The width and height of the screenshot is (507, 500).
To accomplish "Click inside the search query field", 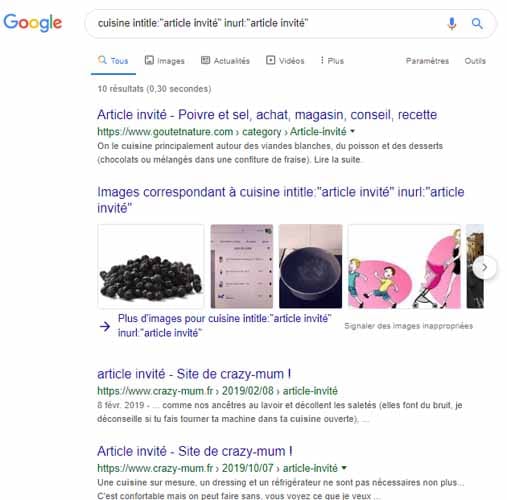I will (x=267, y=23).
